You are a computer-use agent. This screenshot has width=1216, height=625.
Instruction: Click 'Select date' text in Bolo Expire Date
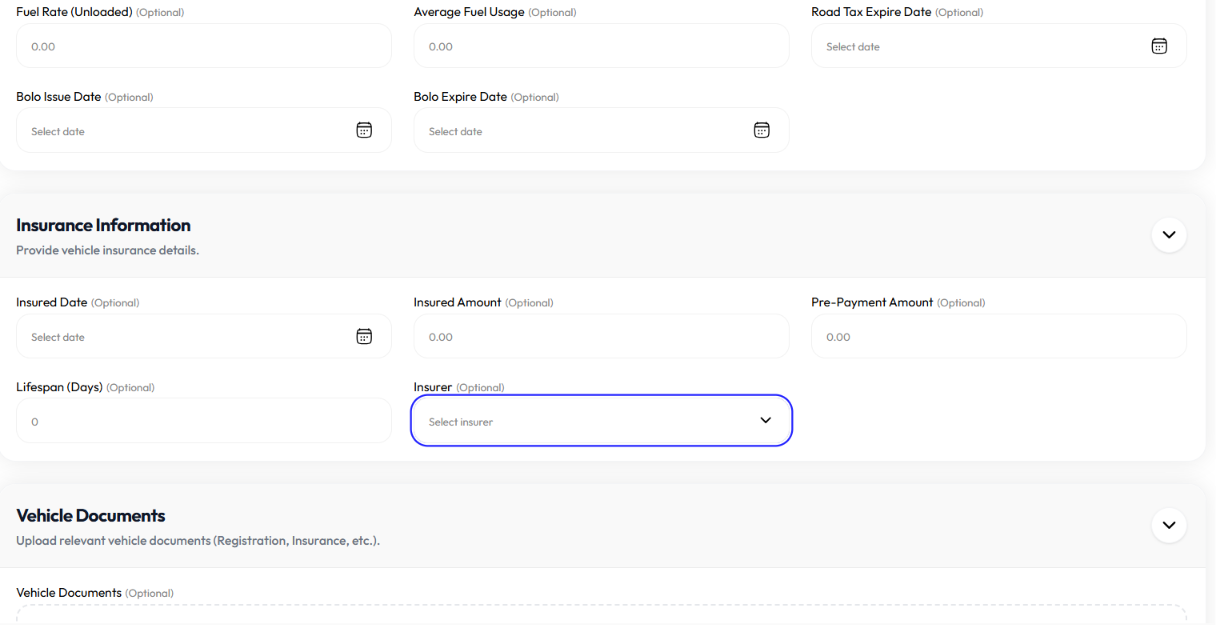[x=456, y=131]
